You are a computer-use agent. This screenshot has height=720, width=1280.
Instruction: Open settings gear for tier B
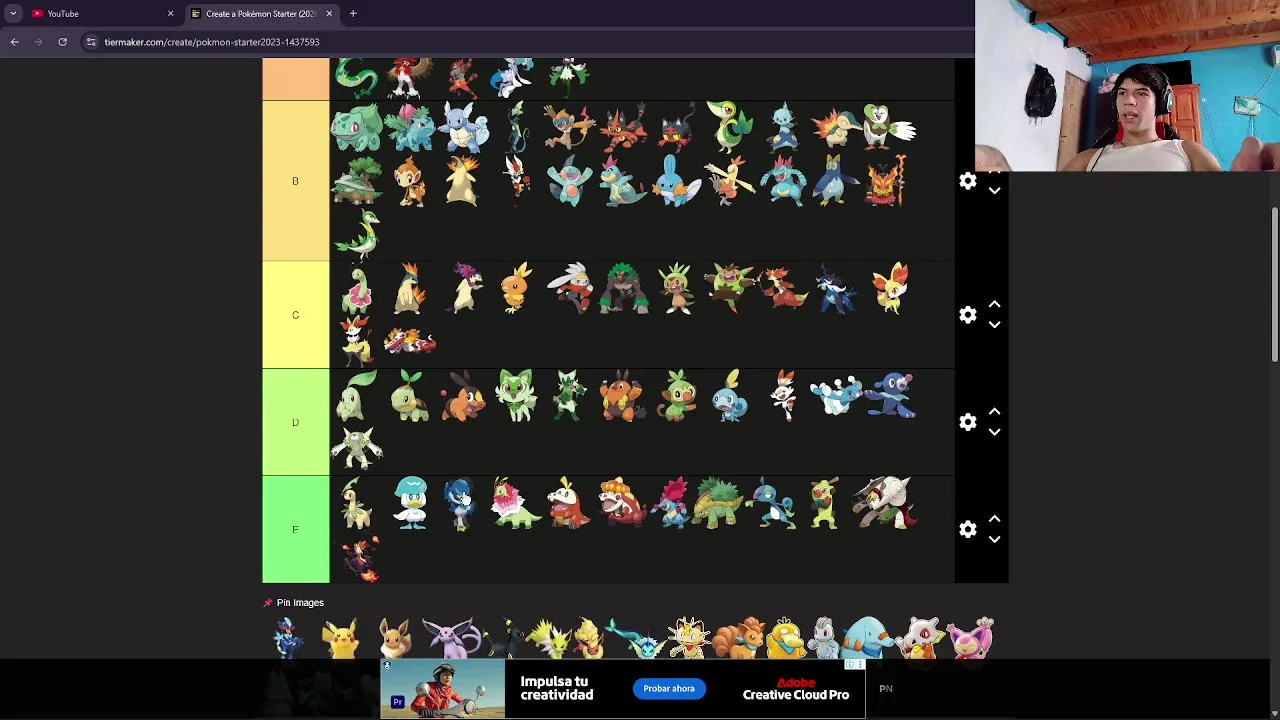967,181
